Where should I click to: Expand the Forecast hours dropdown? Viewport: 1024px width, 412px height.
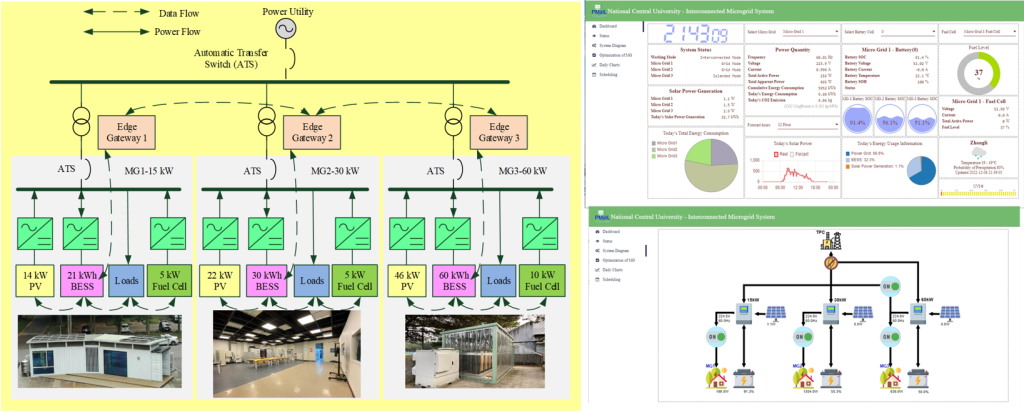click(805, 126)
